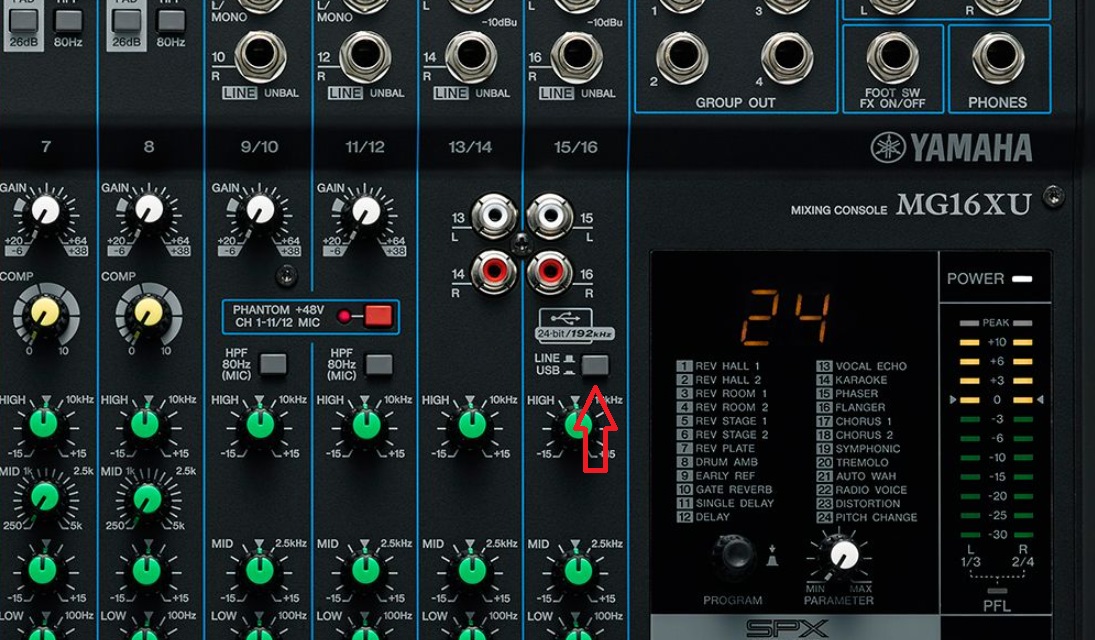Click the HIGH EQ knob on channel 7
The image size is (1095, 640).
[x=44, y=424]
